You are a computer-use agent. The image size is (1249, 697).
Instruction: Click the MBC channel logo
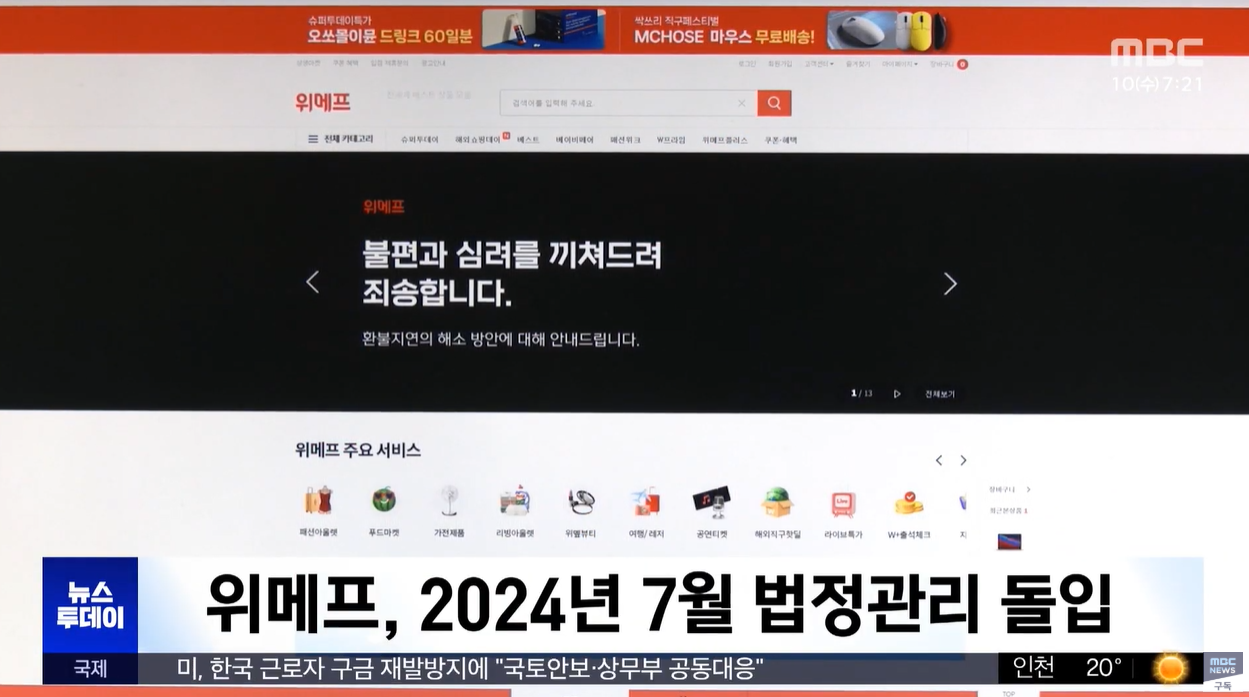(1157, 53)
